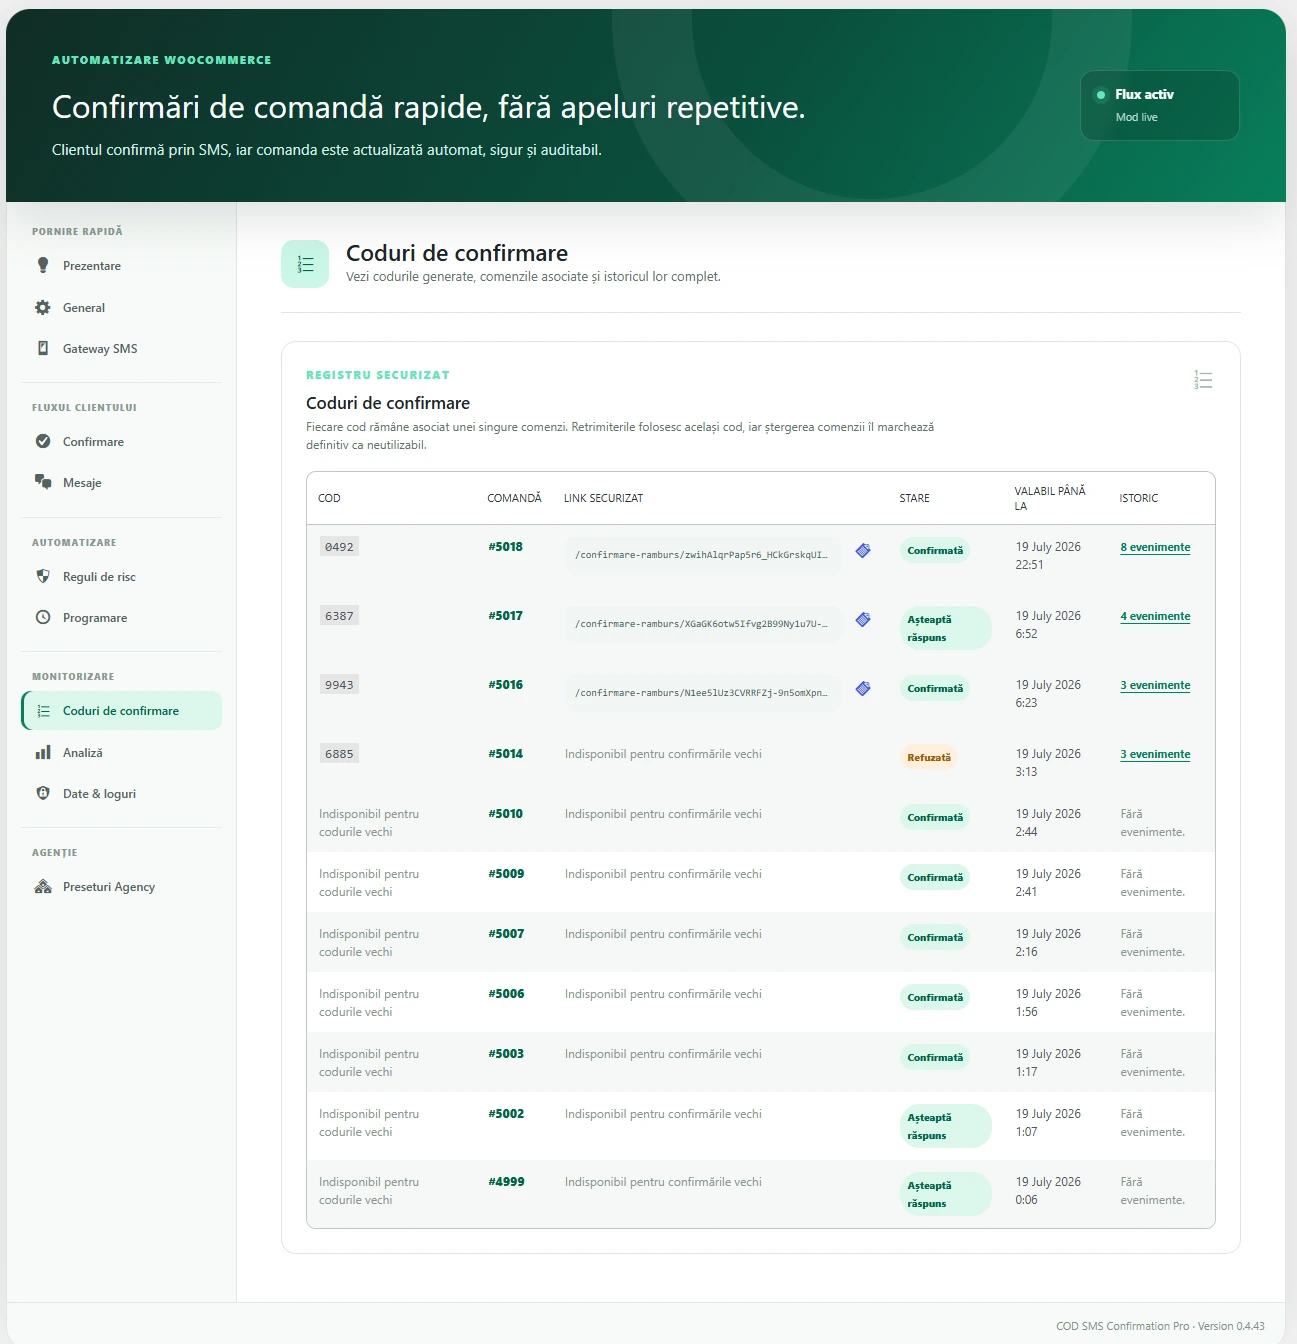This screenshot has width=1297, height=1344.
Task: Open Preseturi Agency
Action: 122,886
